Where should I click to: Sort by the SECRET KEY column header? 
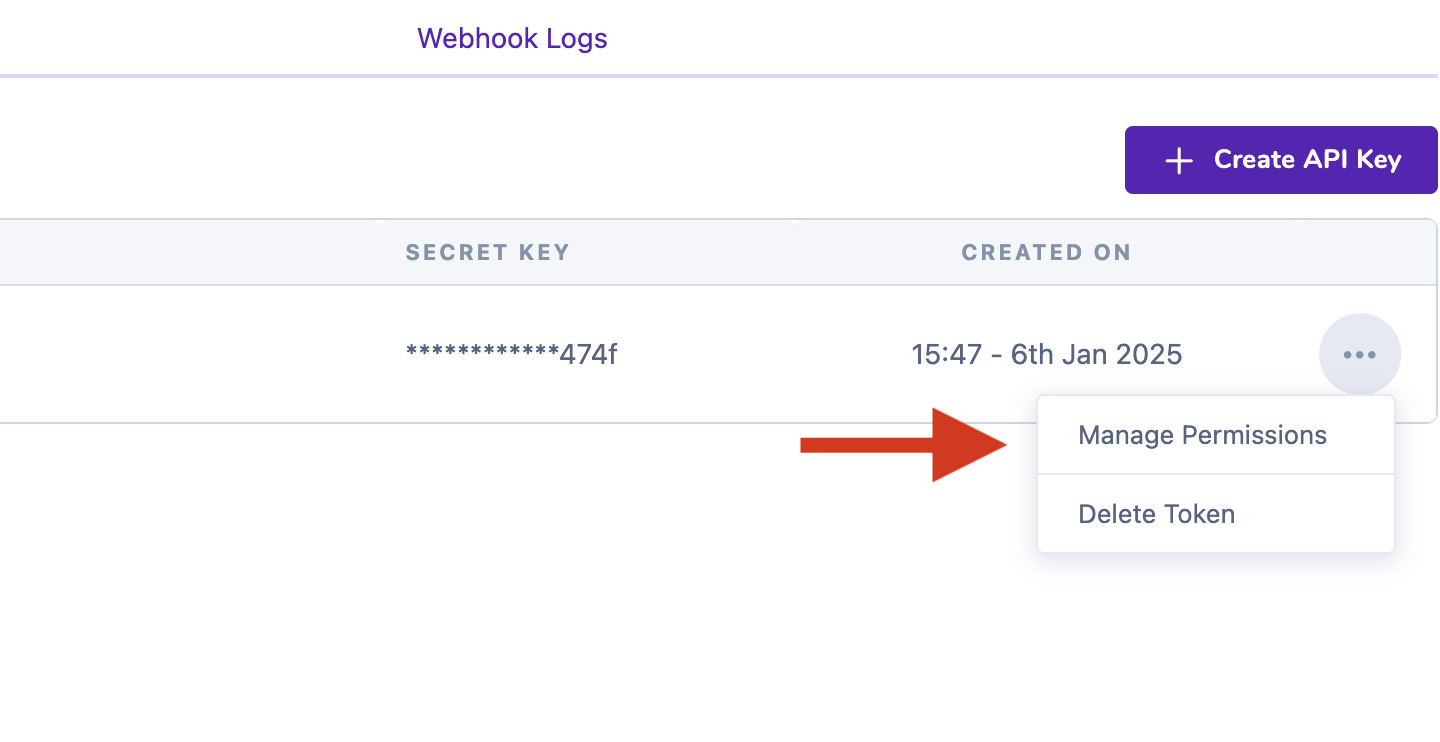(x=487, y=252)
